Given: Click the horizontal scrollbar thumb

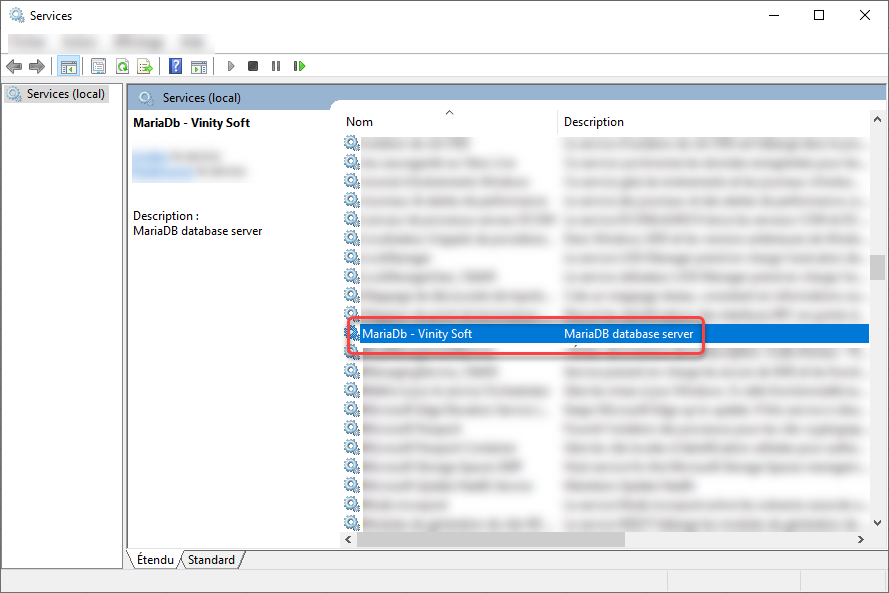Looking at the screenshot, I should tap(490, 539).
